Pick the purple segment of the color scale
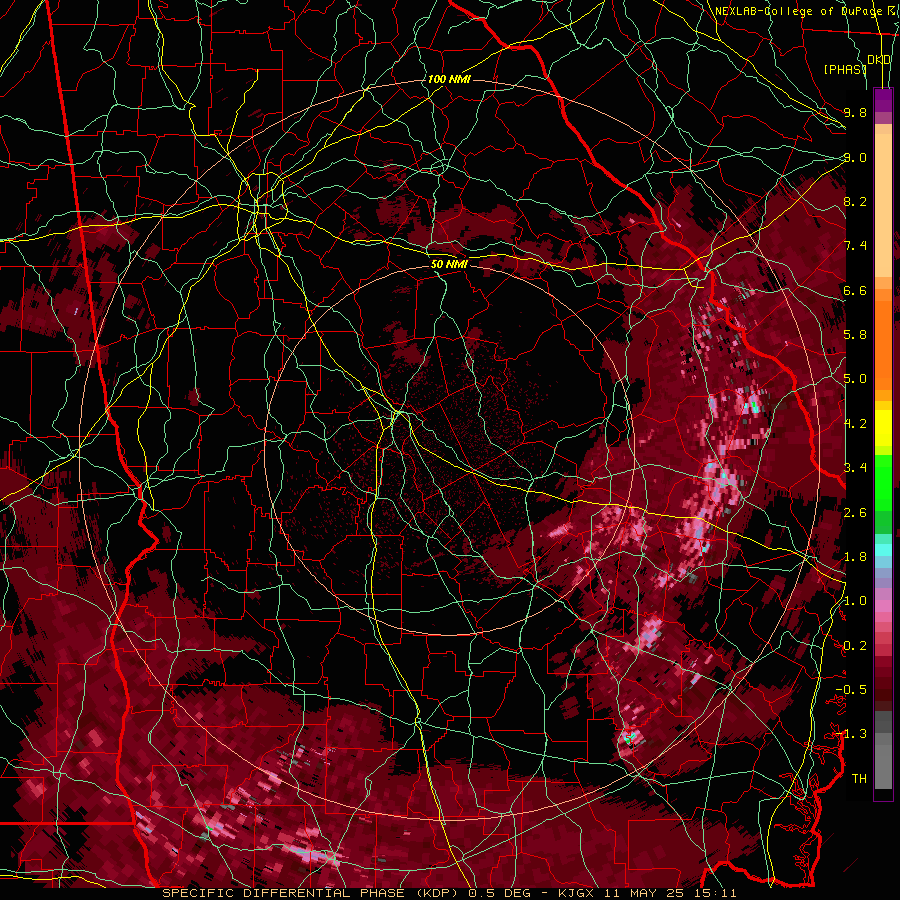 click(x=883, y=100)
